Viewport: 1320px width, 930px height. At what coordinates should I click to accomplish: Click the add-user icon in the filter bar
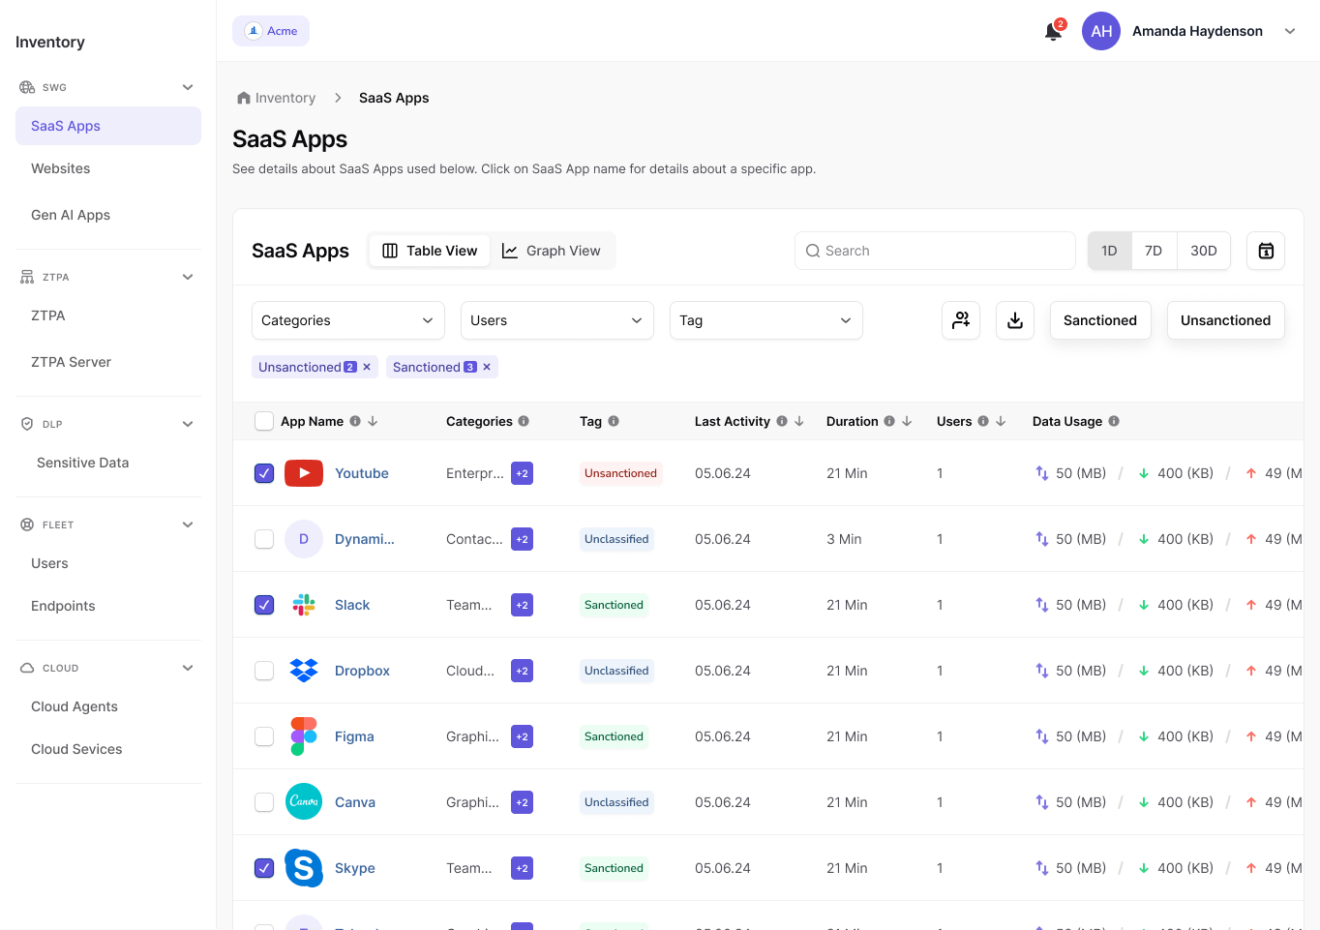961,320
